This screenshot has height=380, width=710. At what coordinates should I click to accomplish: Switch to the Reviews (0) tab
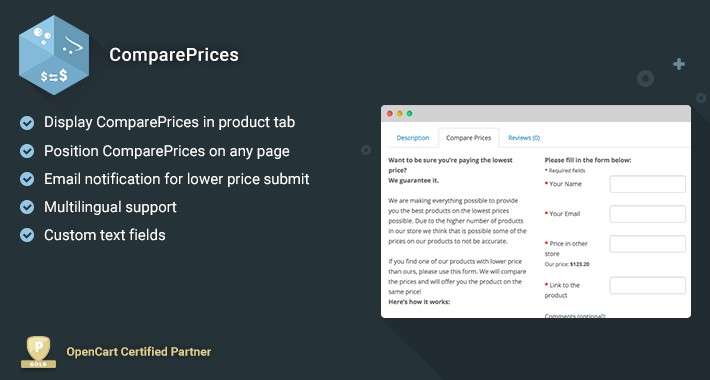coord(524,138)
